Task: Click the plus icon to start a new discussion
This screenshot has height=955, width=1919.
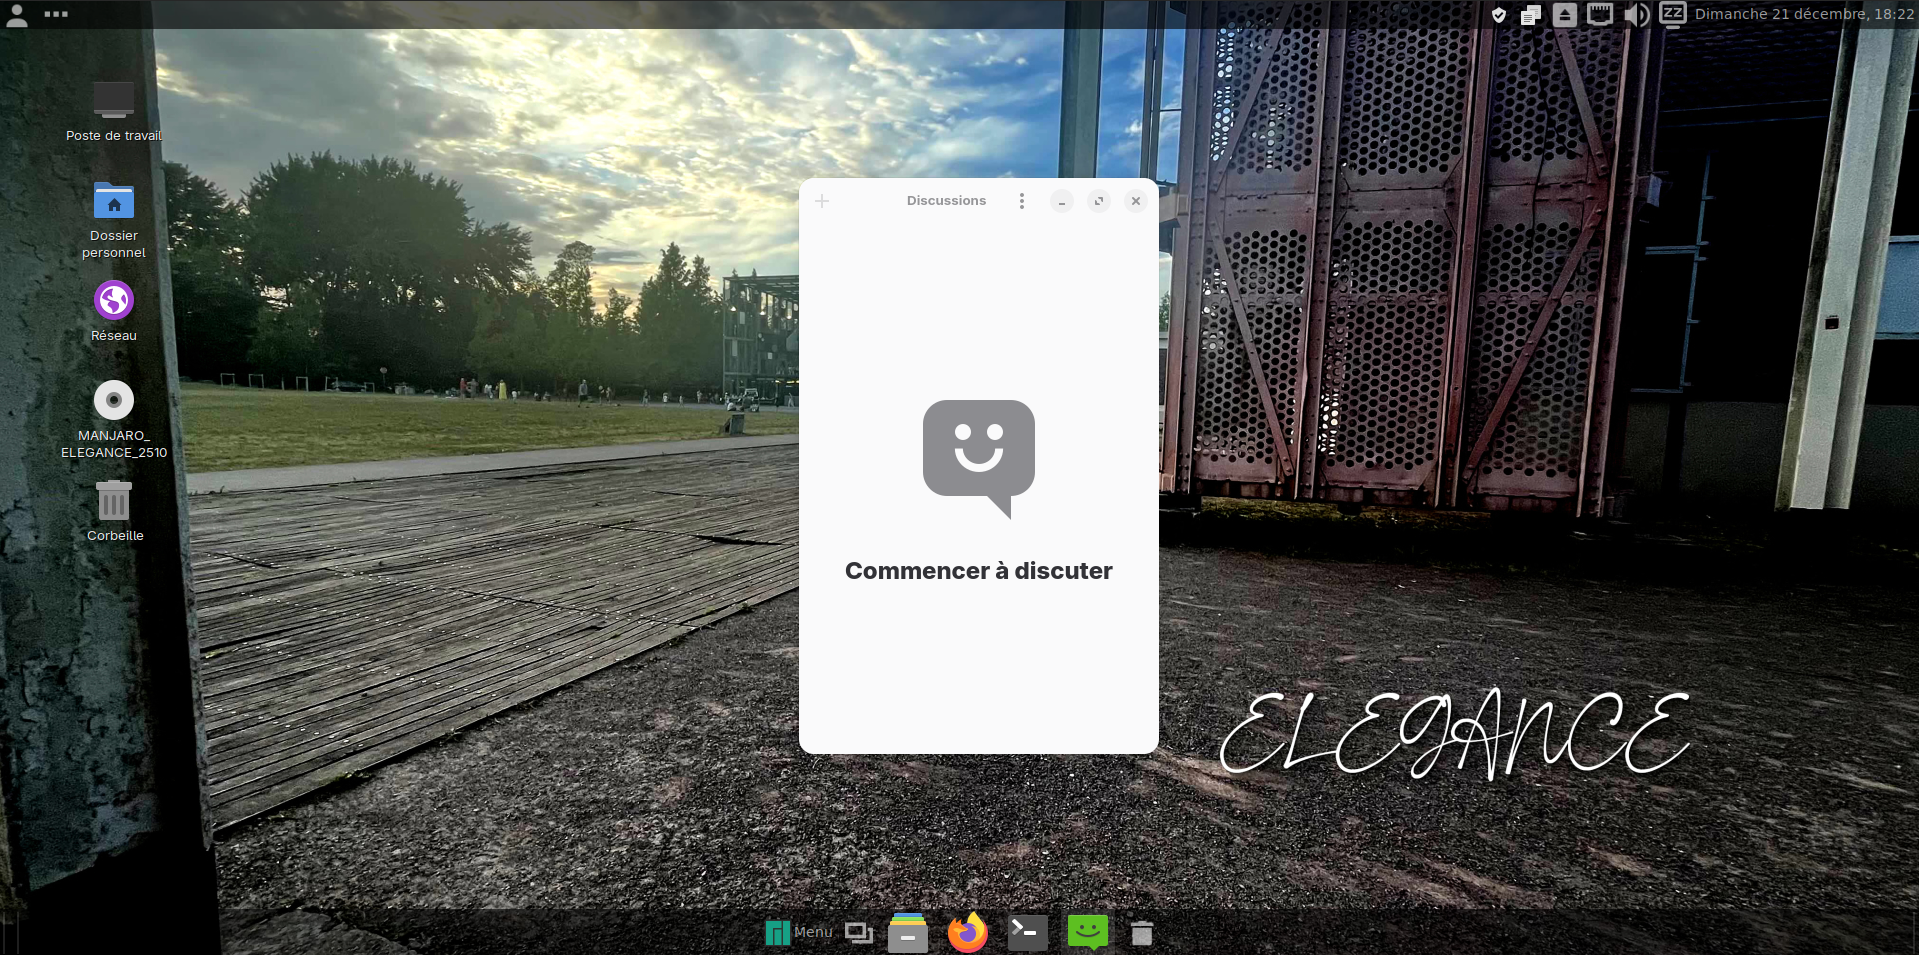Action: tap(822, 201)
